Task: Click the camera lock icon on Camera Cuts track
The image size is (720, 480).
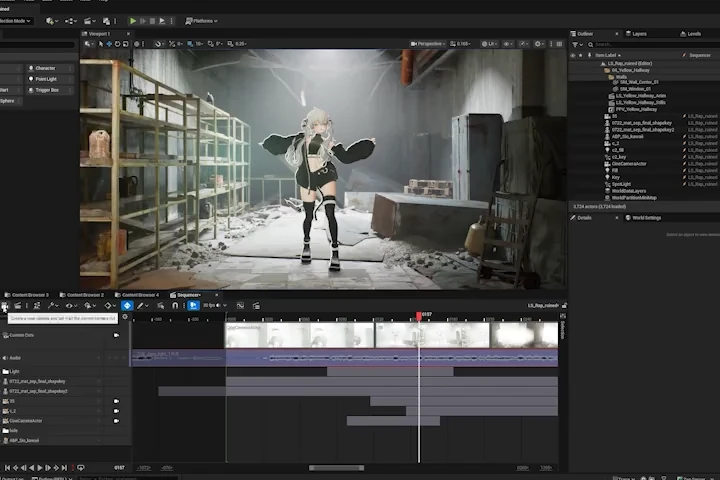Action: (x=116, y=335)
